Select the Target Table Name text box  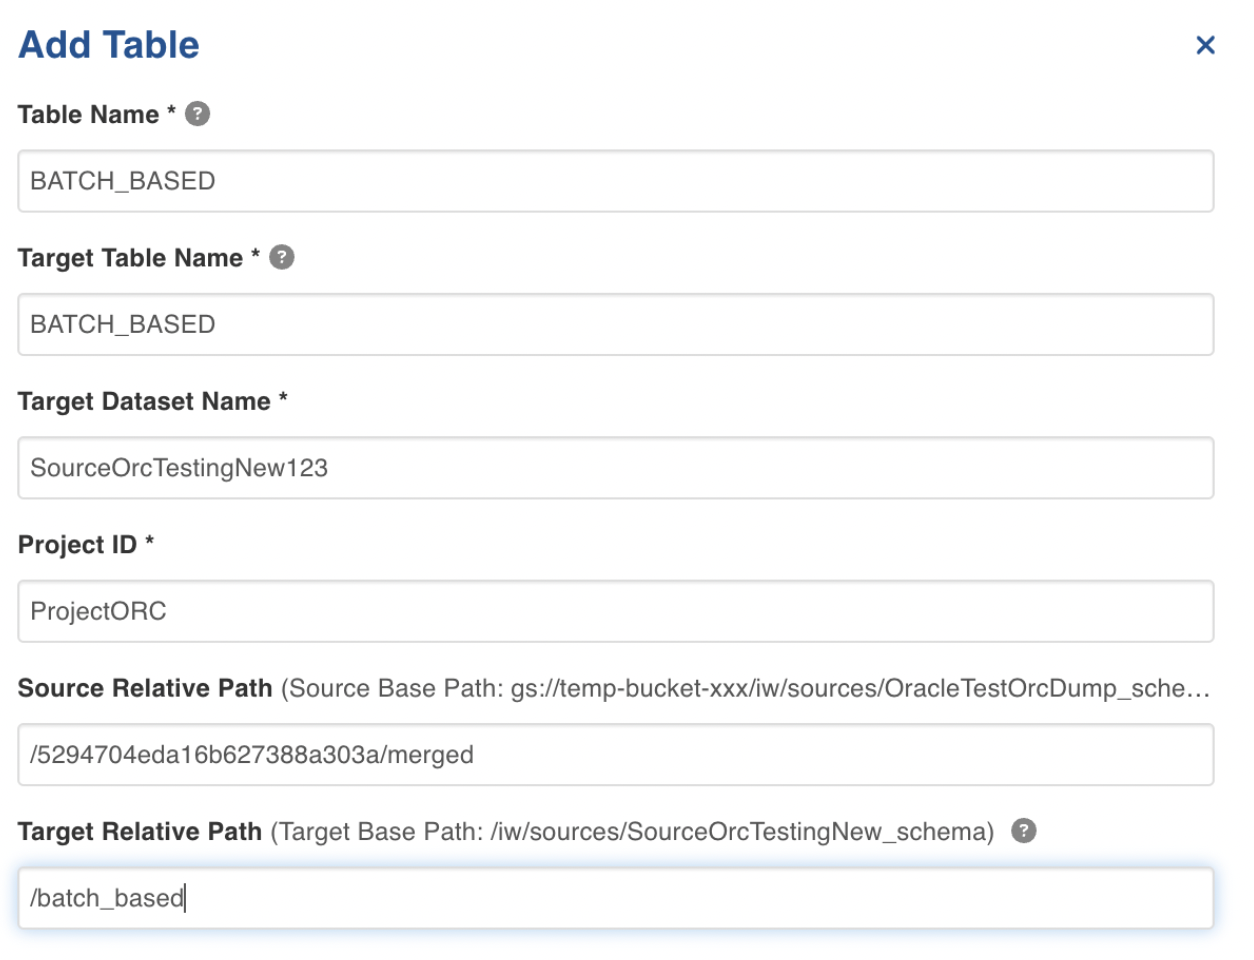tap(616, 324)
